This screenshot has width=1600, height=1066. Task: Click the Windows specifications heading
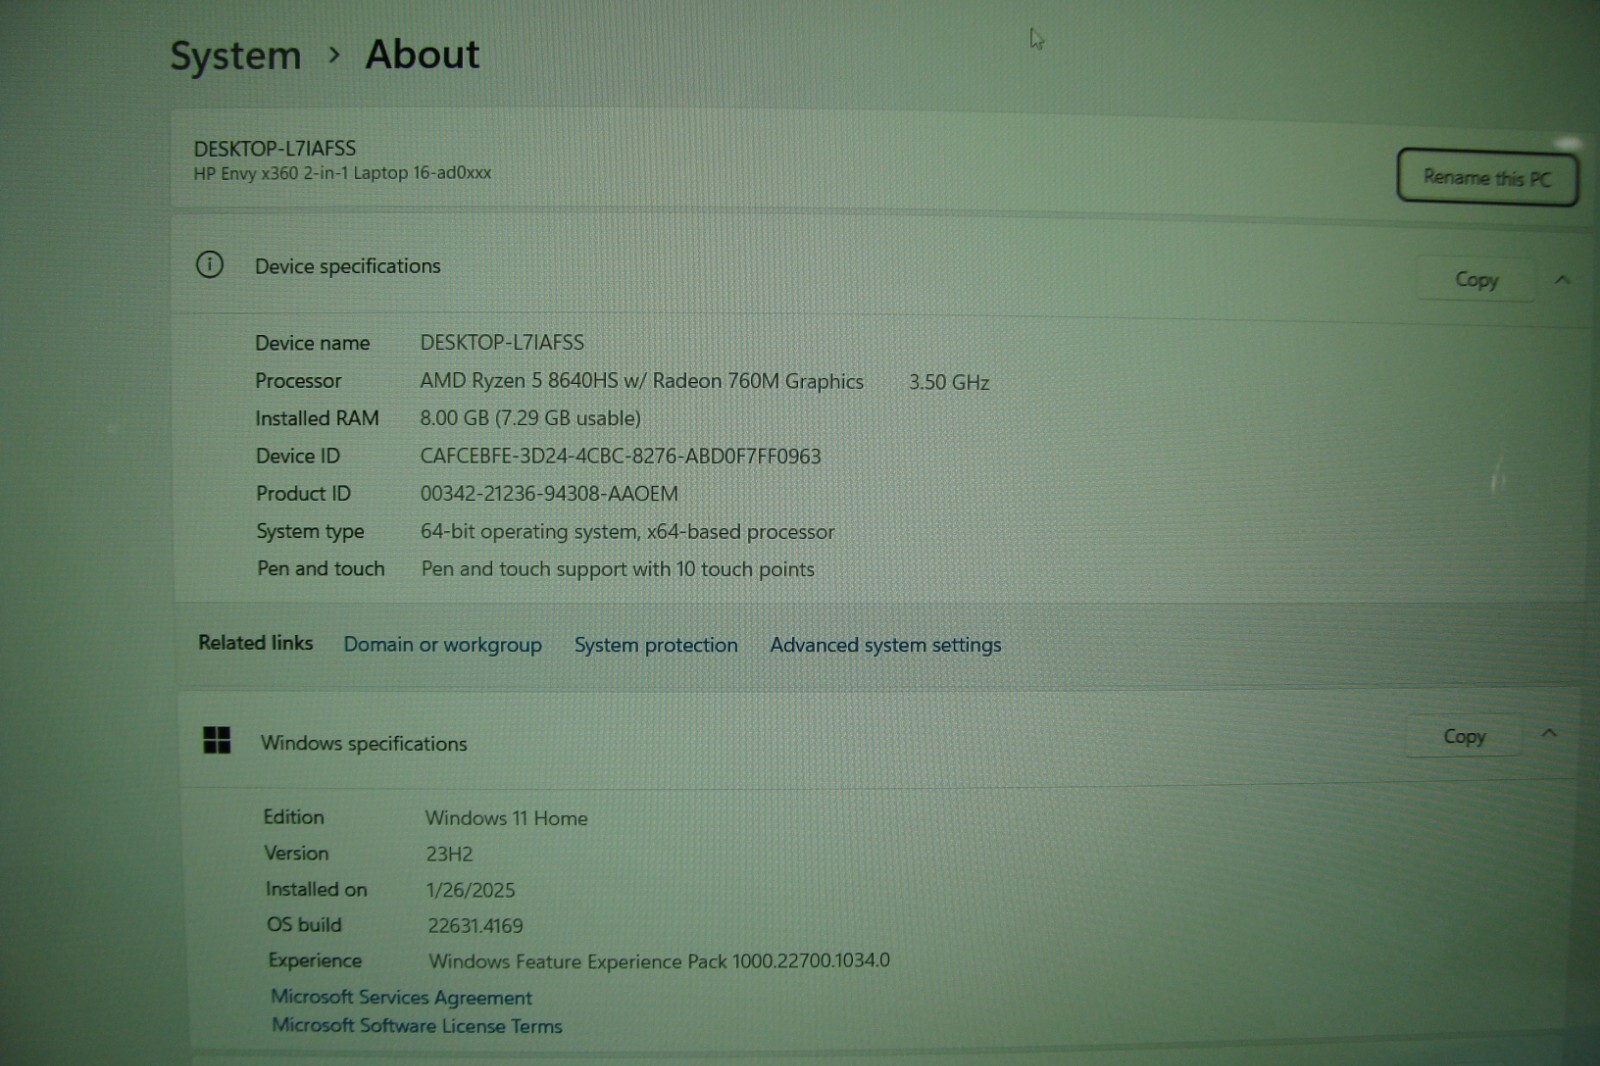364,743
